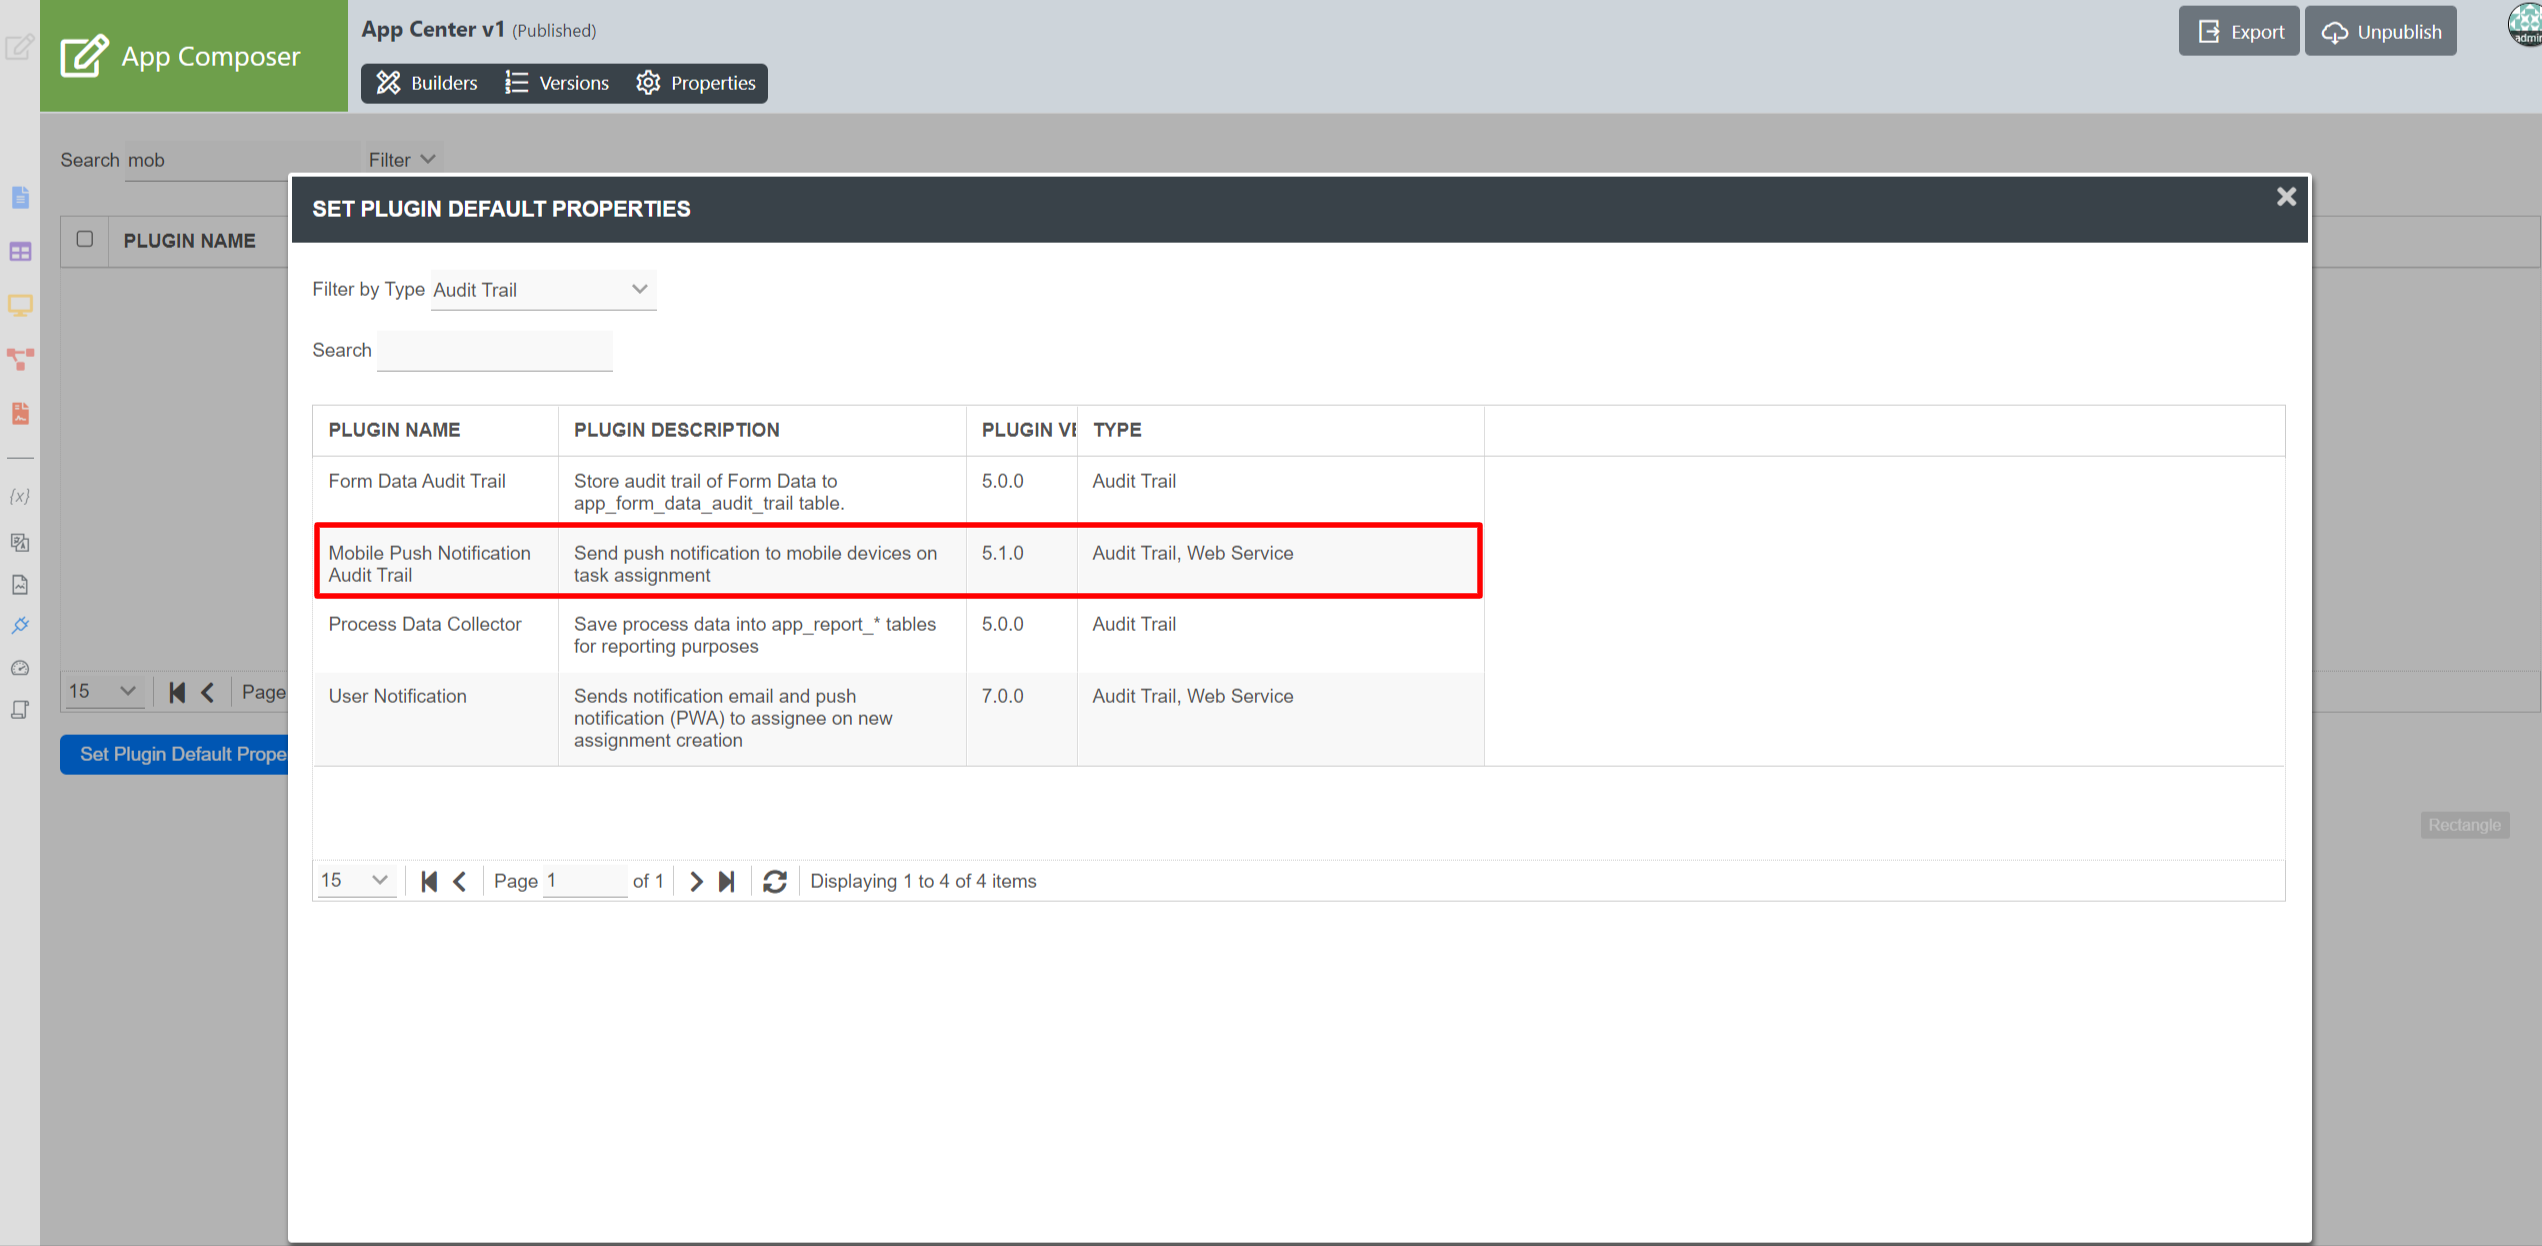Tick the select-all checkbox beside PLUGIN NAME
This screenshot has height=1246, width=2542.
coord(85,239)
